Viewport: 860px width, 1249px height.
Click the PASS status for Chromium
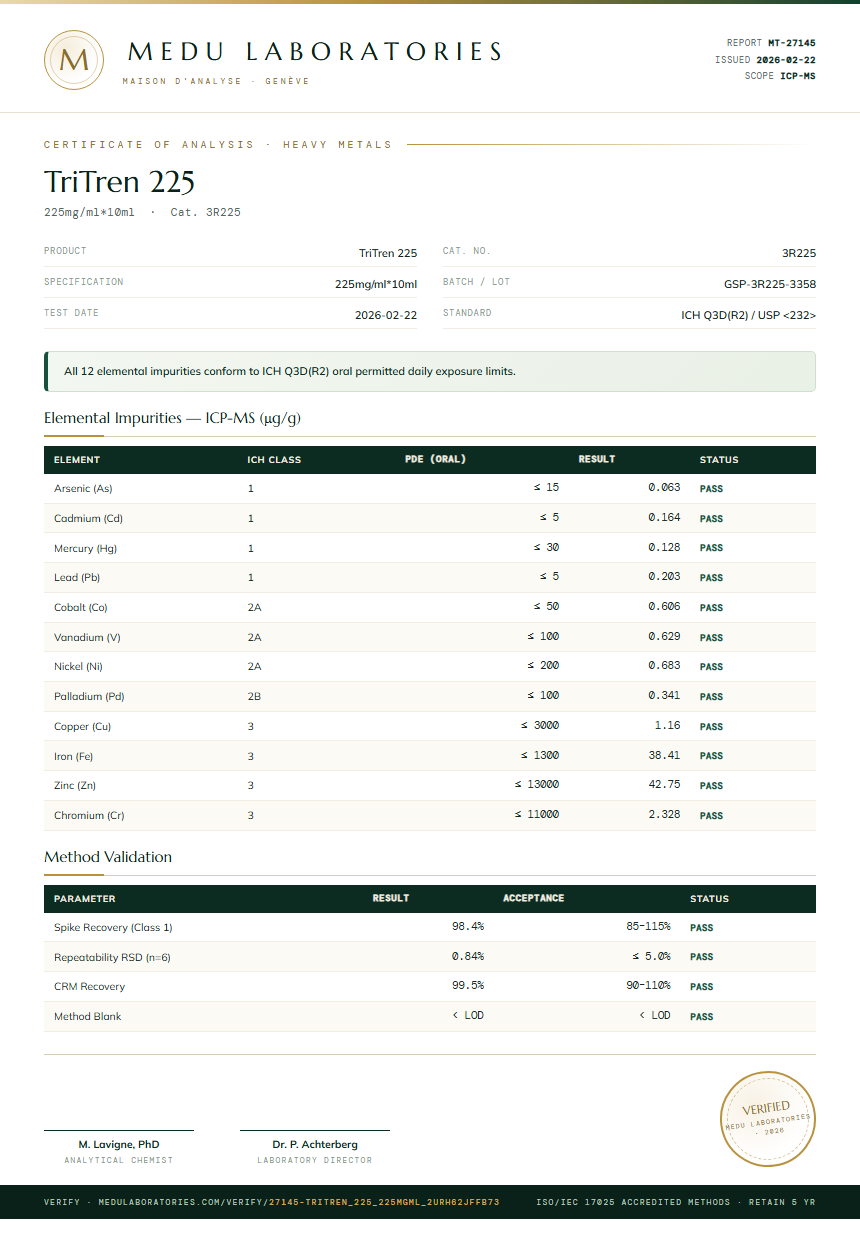[711, 816]
